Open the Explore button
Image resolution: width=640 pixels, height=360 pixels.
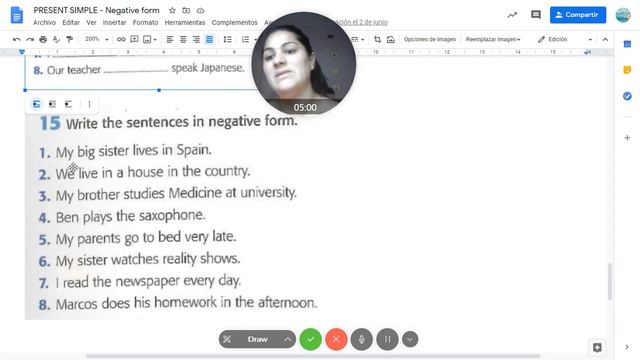tap(597, 347)
